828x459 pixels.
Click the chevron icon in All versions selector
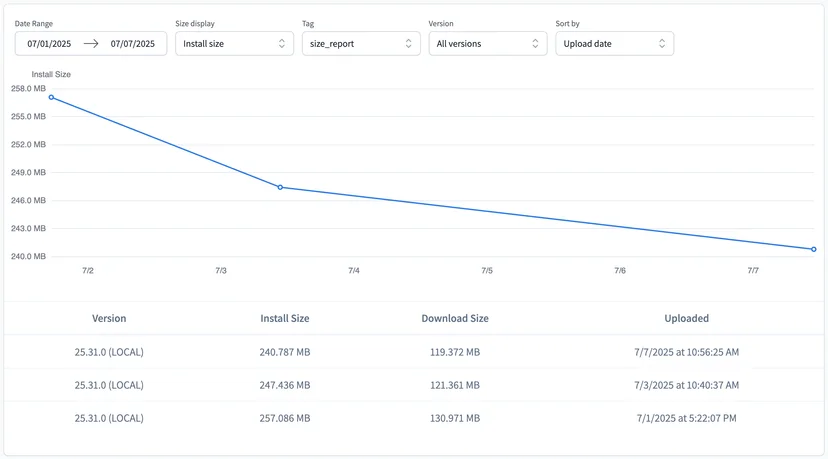[535, 43]
